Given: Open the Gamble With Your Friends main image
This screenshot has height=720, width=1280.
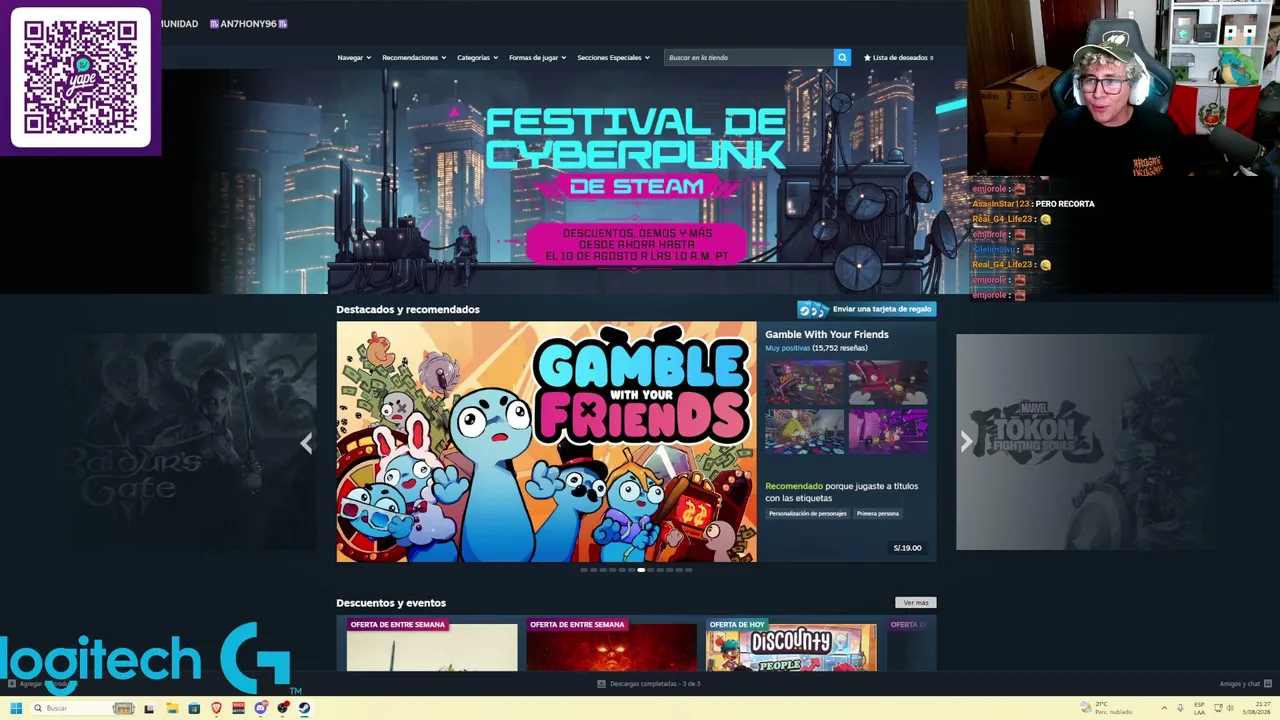Looking at the screenshot, I should (x=546, y=442).
